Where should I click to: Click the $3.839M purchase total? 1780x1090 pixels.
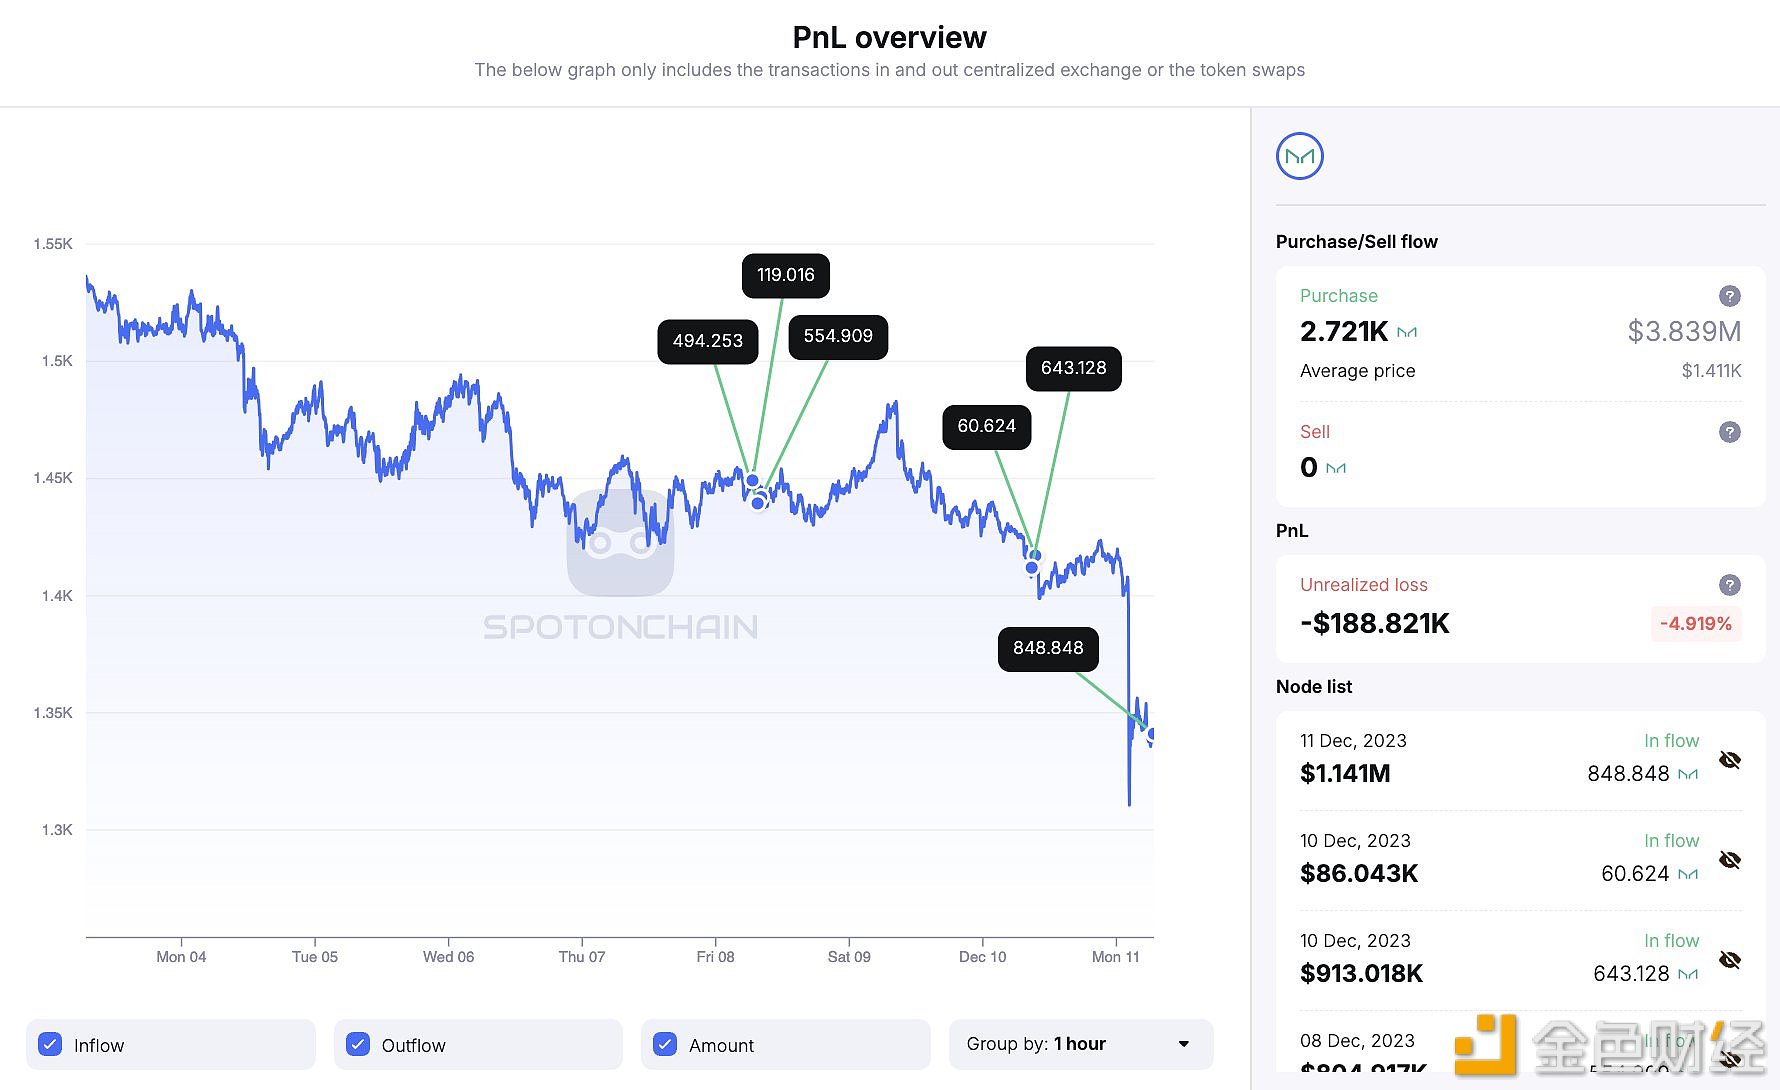1684,331
